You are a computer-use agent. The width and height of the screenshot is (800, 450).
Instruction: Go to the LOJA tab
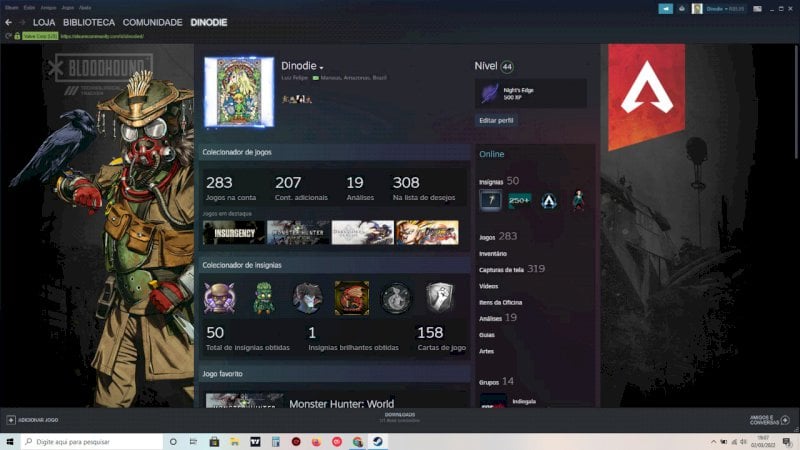click(44, 22)
